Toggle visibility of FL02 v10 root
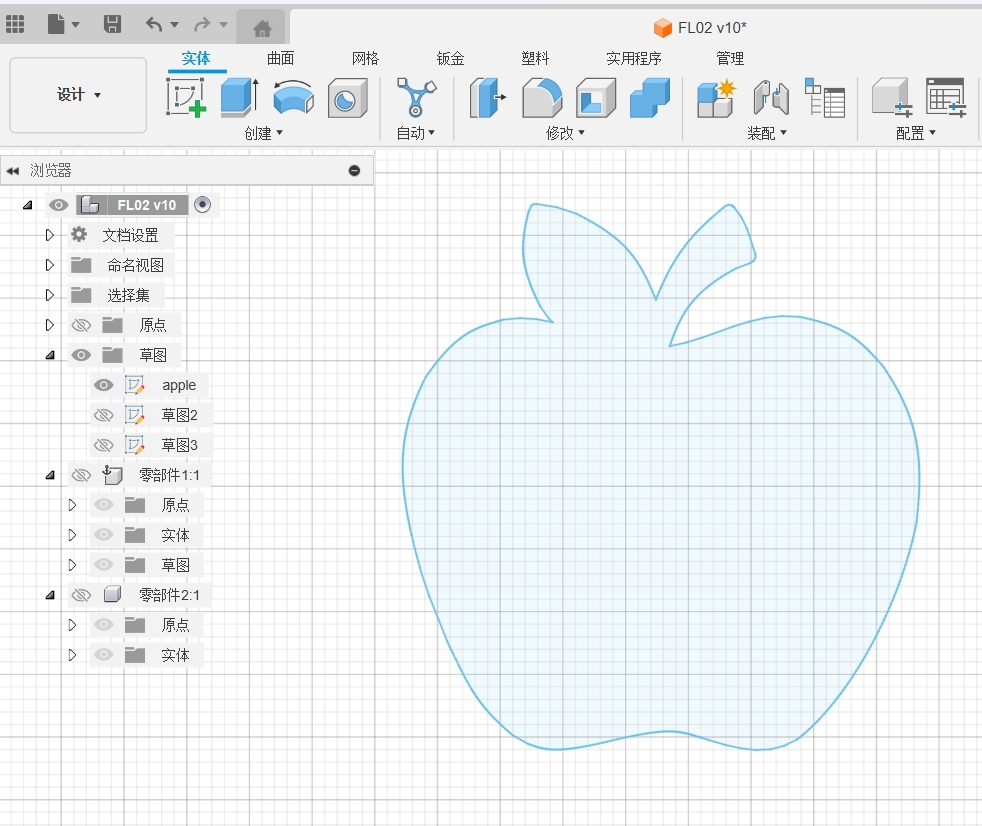 click(x=58, y=205)
